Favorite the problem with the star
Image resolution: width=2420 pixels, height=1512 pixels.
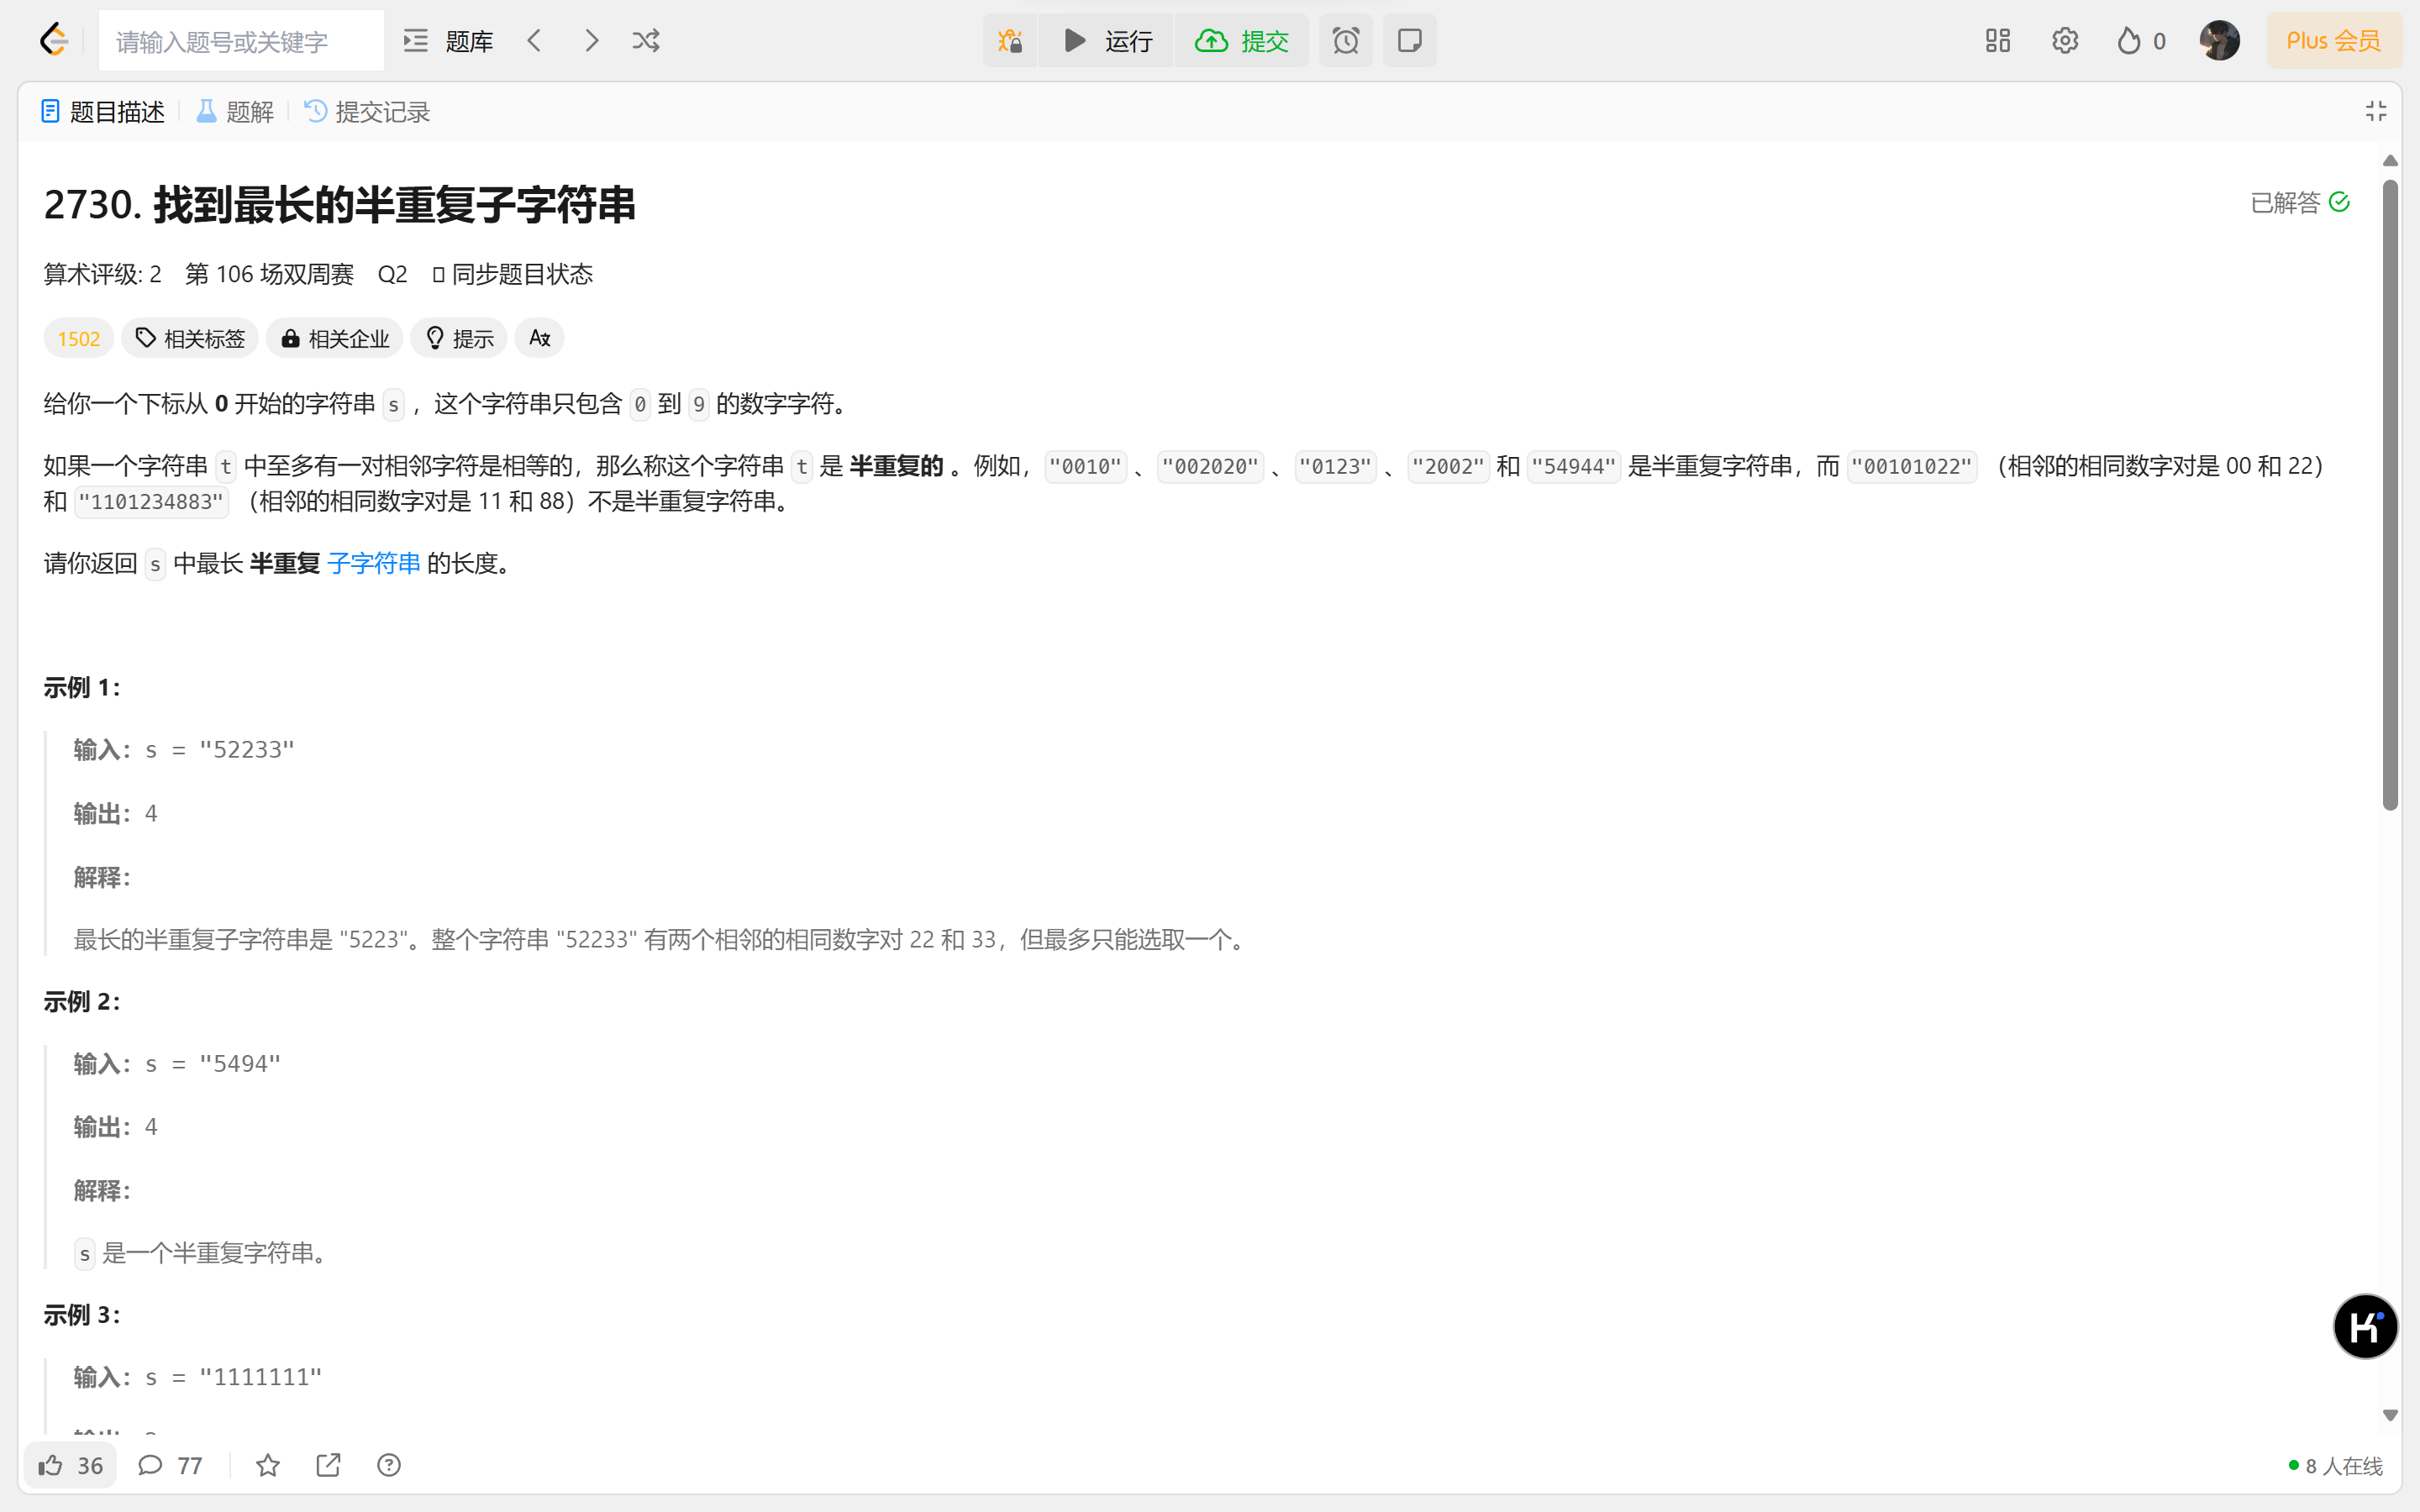point(267,1464)
